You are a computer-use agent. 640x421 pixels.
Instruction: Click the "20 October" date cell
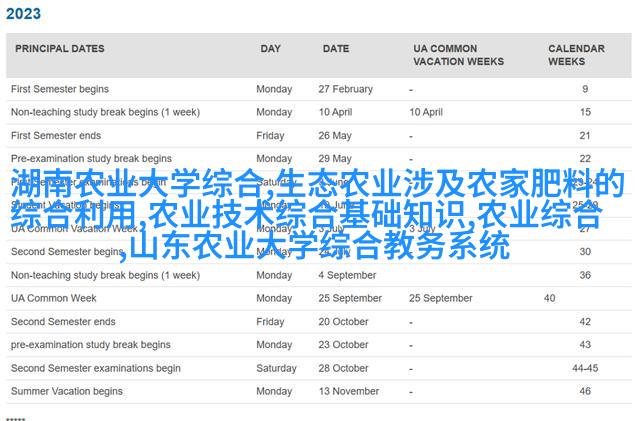pyautogui.click(x=343, y=322)
